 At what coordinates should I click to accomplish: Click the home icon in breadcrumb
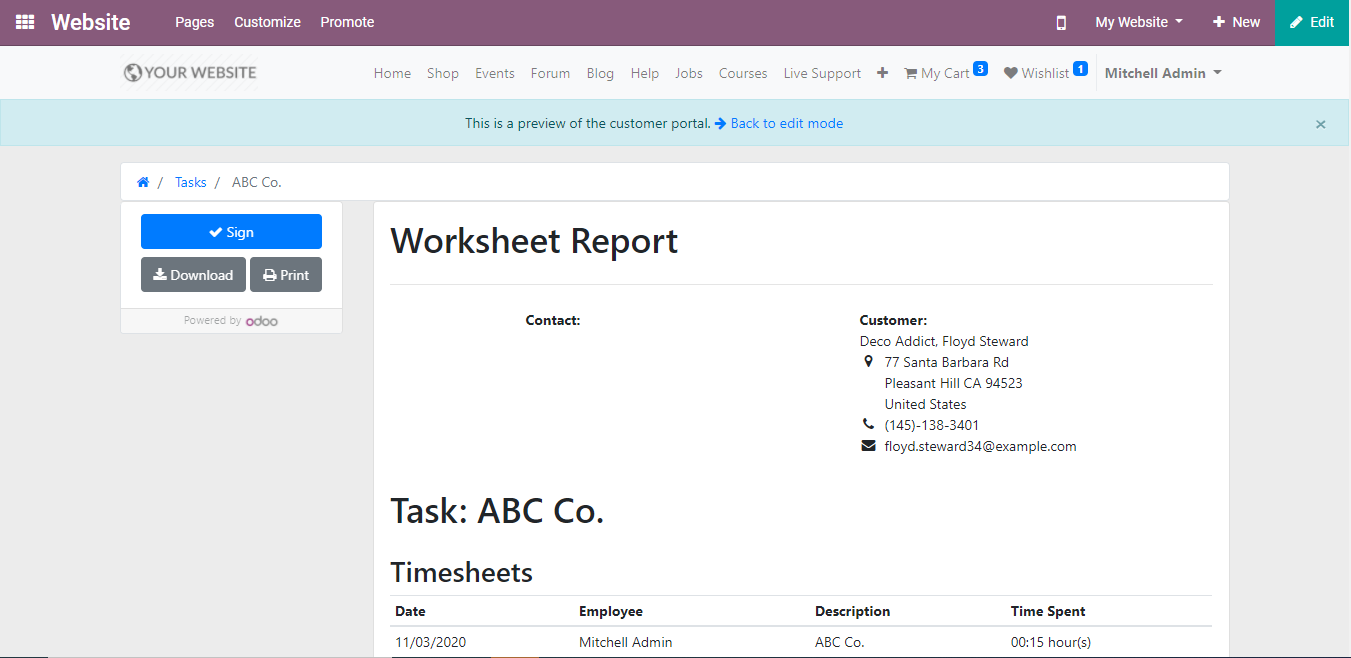143,182
